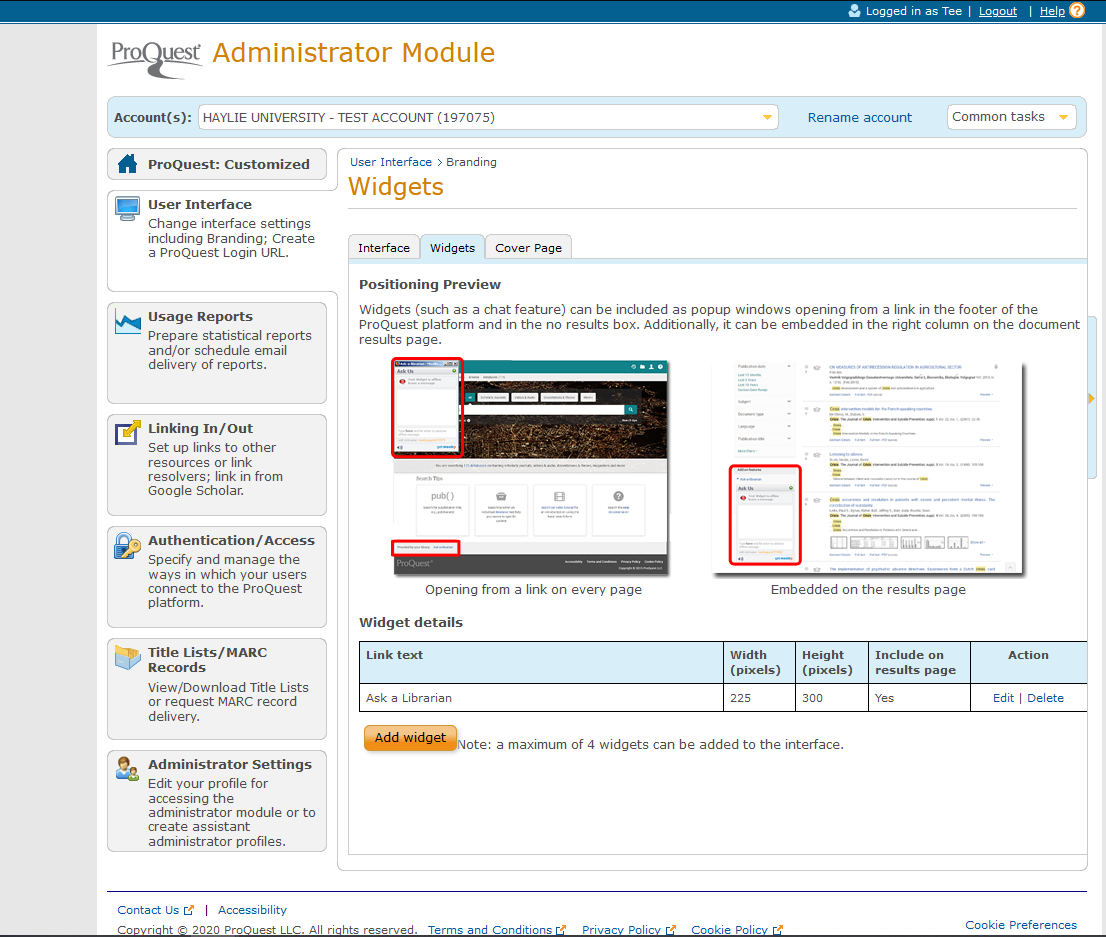Click the Logout link
Screen dimensions: 1106x937
click(997, 11)
